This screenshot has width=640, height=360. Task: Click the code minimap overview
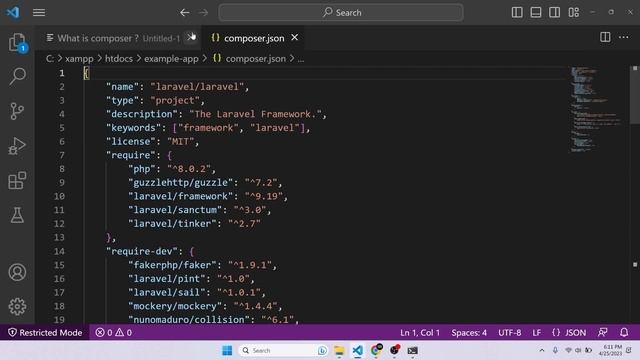pos(595,109)
